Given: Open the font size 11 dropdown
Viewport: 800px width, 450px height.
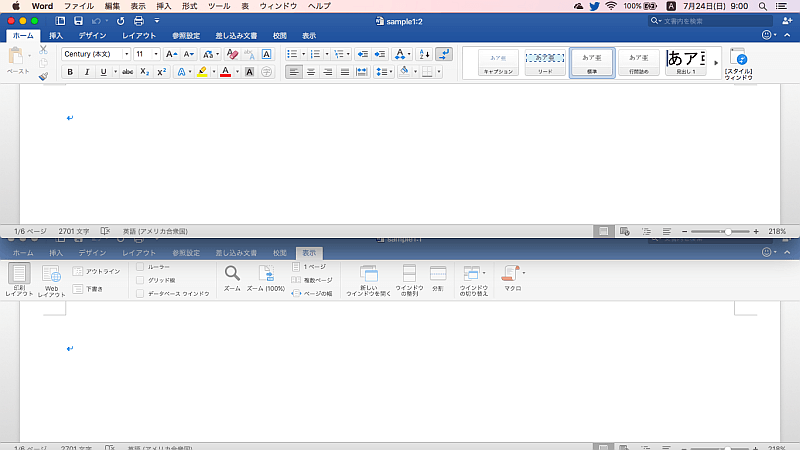Looking at the screenshot, I should coord(156,54).
